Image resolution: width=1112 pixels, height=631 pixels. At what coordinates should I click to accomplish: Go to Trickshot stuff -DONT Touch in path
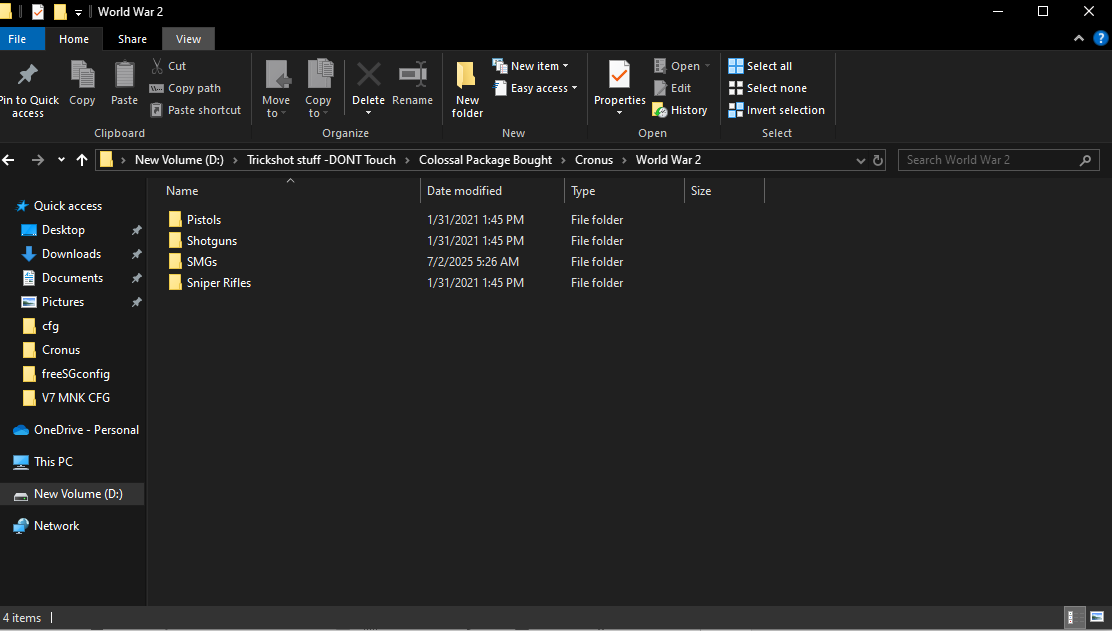(321, 160)
